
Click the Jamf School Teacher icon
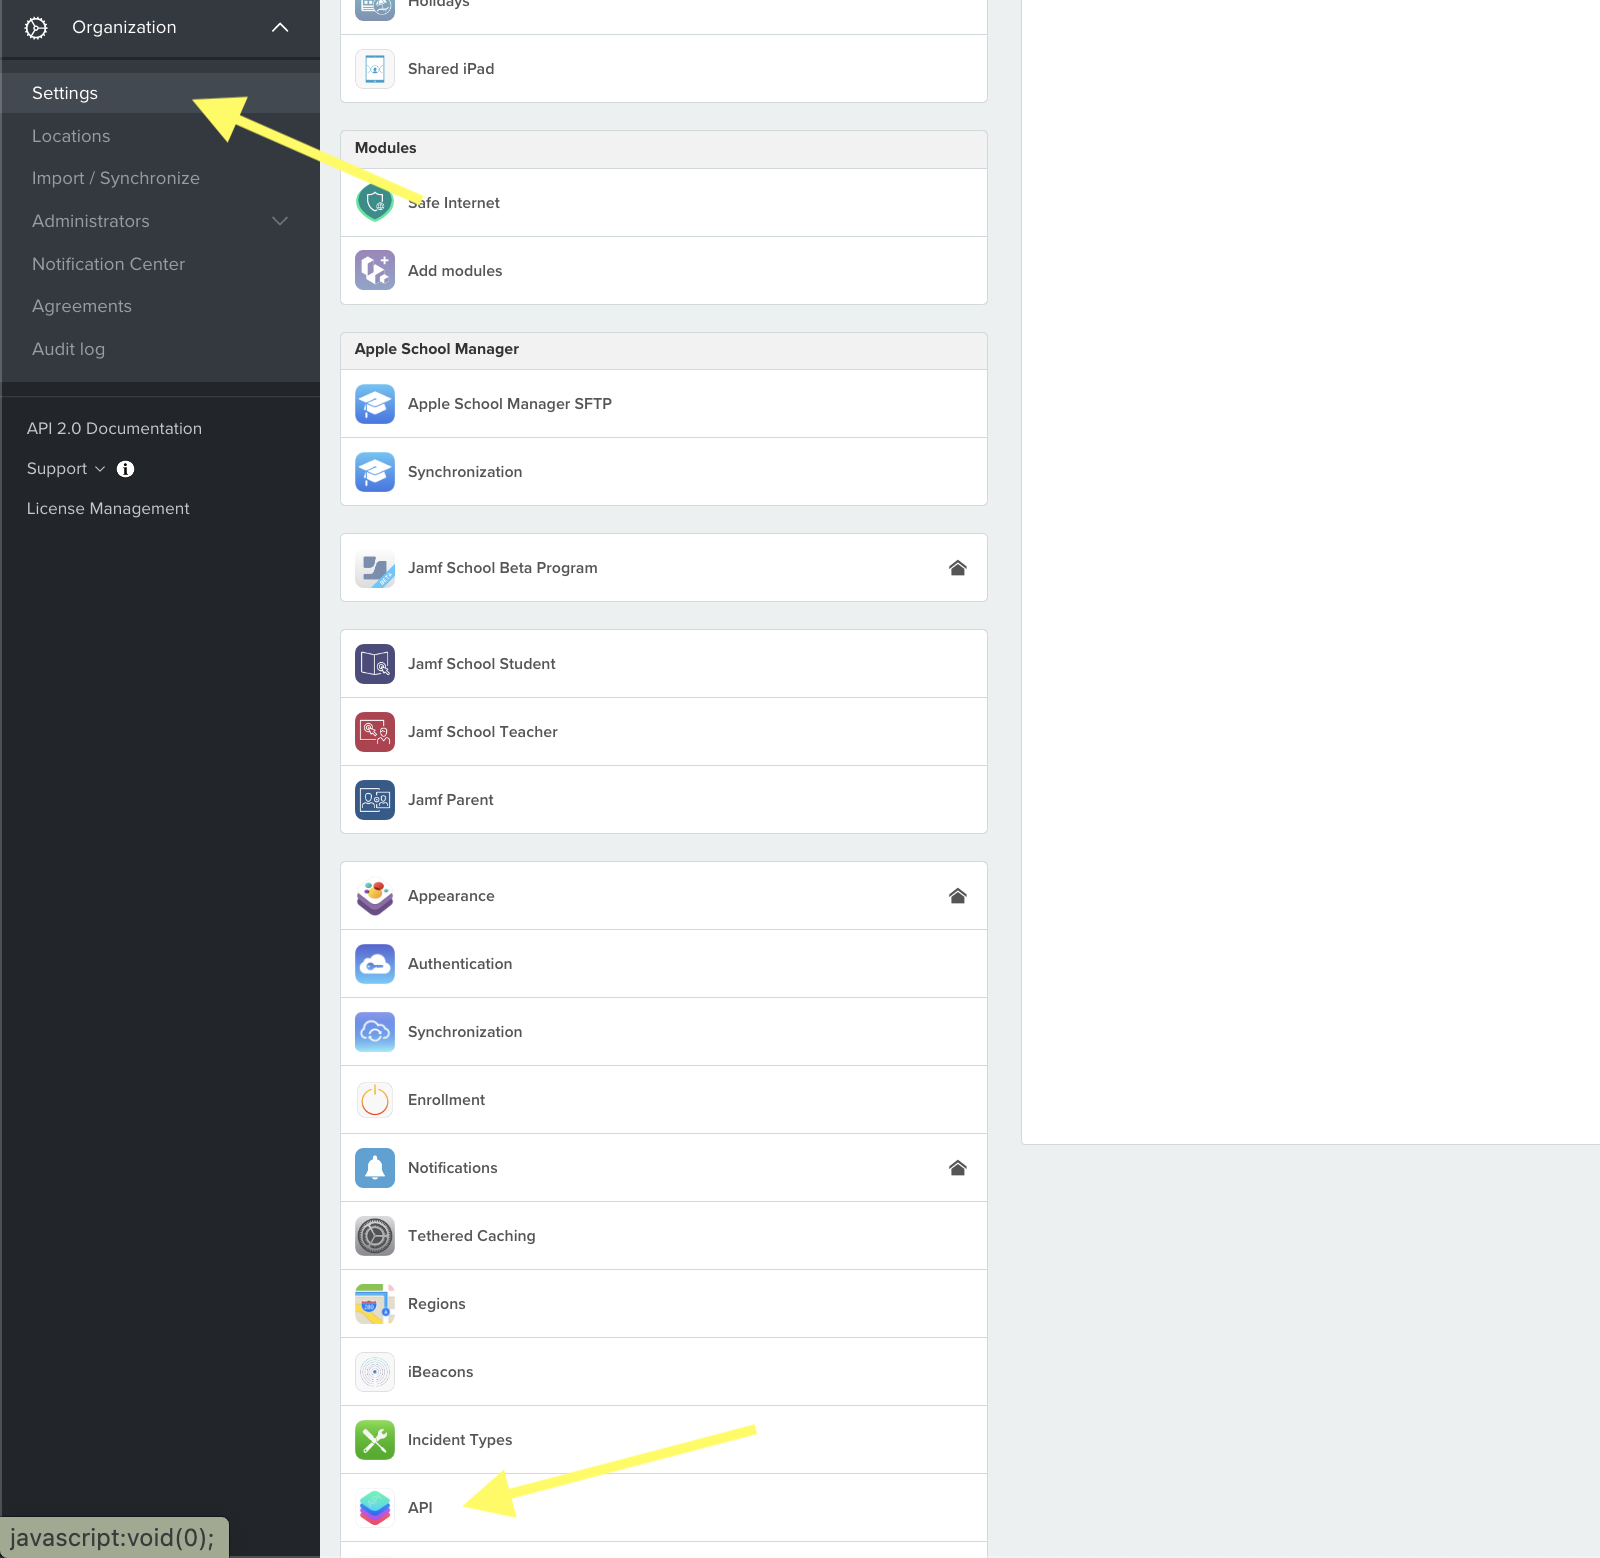(x=374, y=731)
